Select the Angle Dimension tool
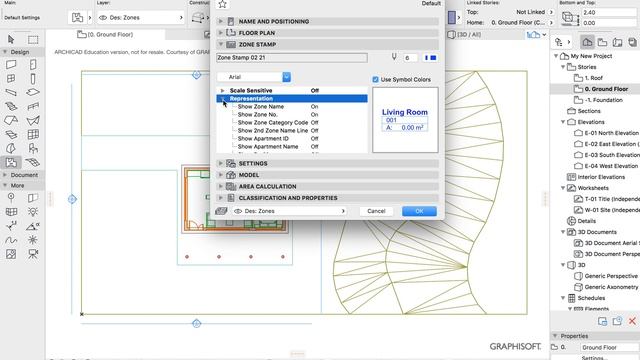The image size is (640, 360). pyautogui.click(x=33, y=226)
